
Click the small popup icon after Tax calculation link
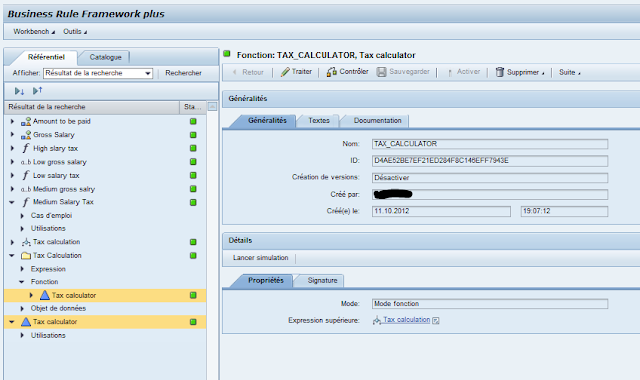436,320
